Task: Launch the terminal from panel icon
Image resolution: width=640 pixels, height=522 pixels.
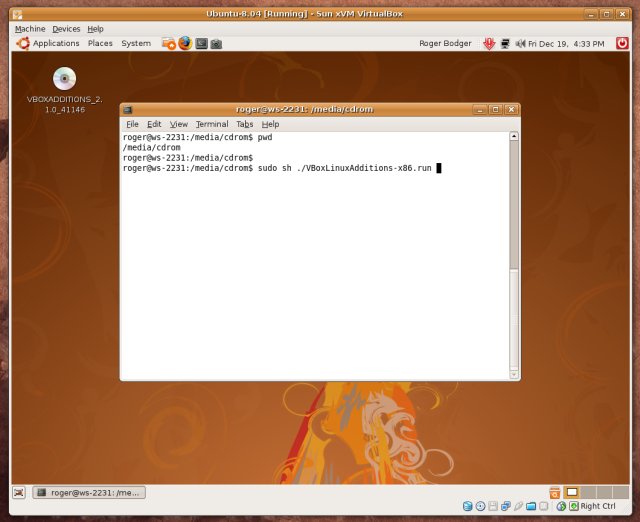Action: point(201,43)
